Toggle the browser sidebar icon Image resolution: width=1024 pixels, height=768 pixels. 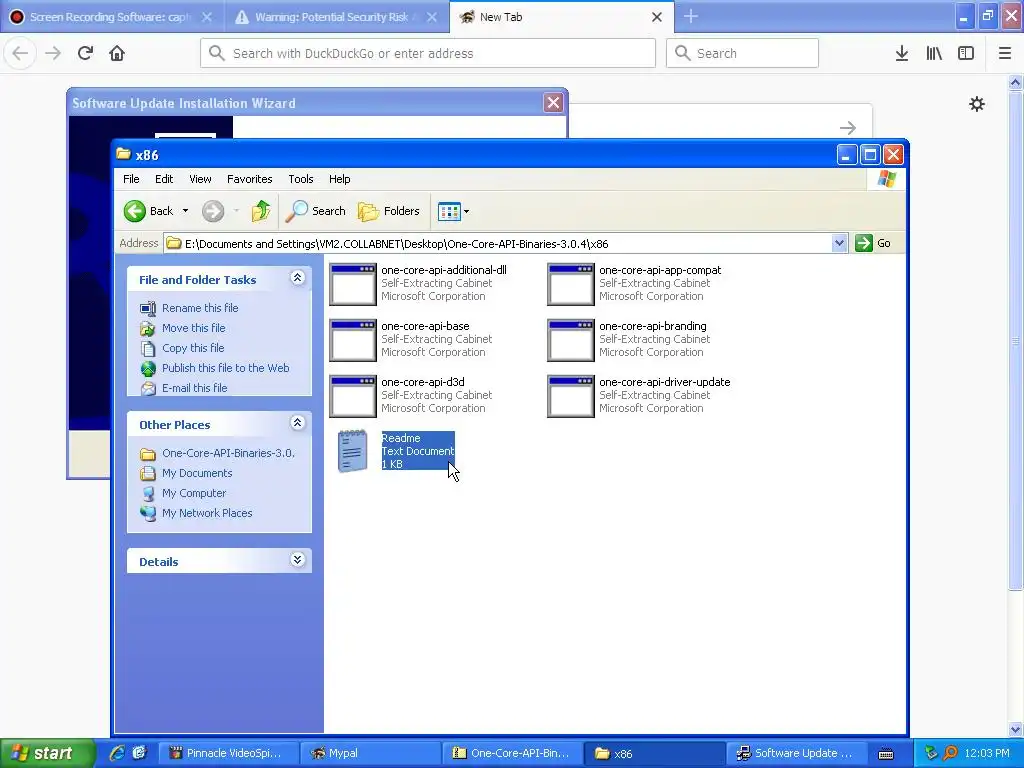[966, 53]
